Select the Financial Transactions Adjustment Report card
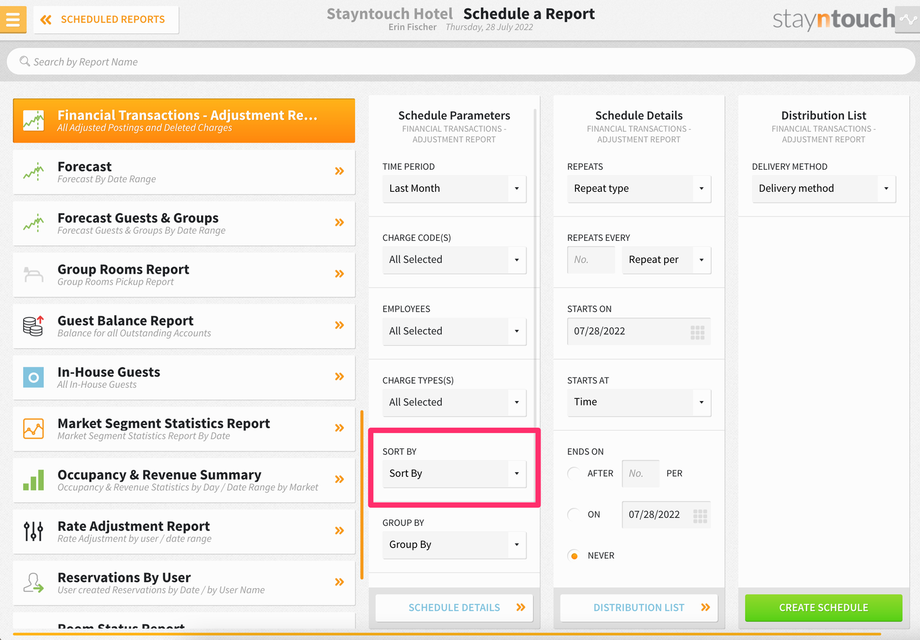920x640 pixels. pos(184,120)
